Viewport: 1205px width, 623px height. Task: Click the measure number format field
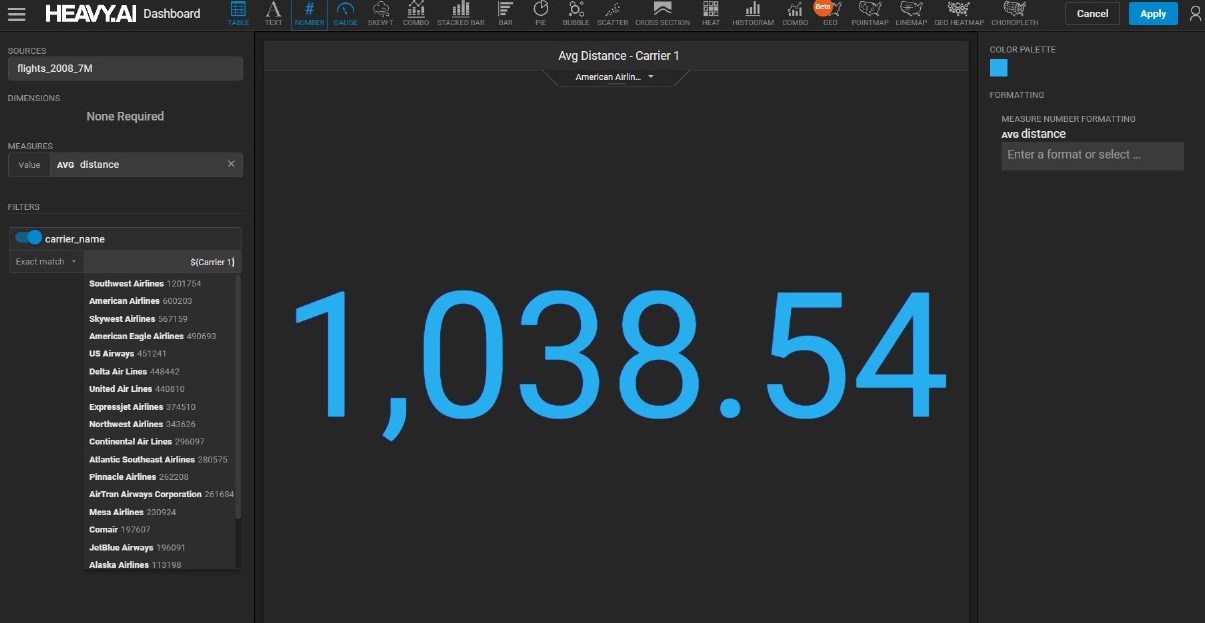click(1092, 155)
